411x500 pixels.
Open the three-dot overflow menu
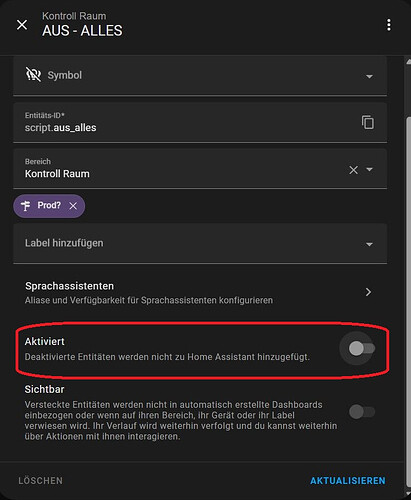(389, 25)
